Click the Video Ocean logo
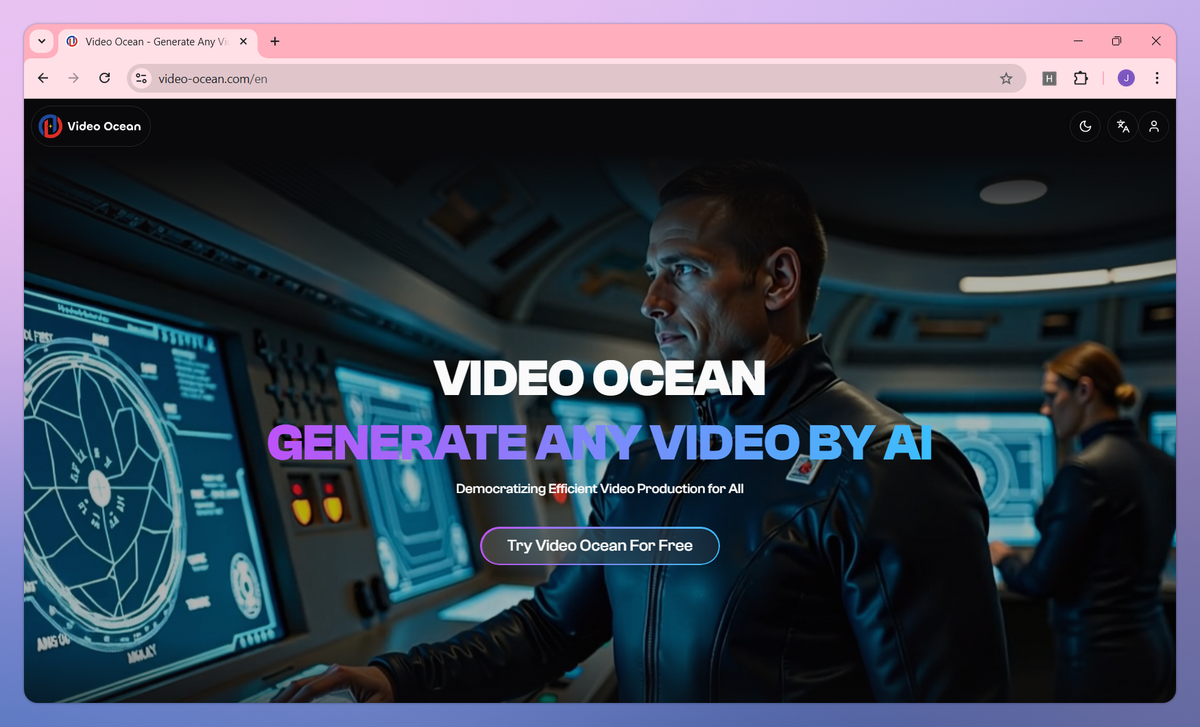Image resolution: width=1200 pixels, height=727 pixels. [x=91, y=126]
